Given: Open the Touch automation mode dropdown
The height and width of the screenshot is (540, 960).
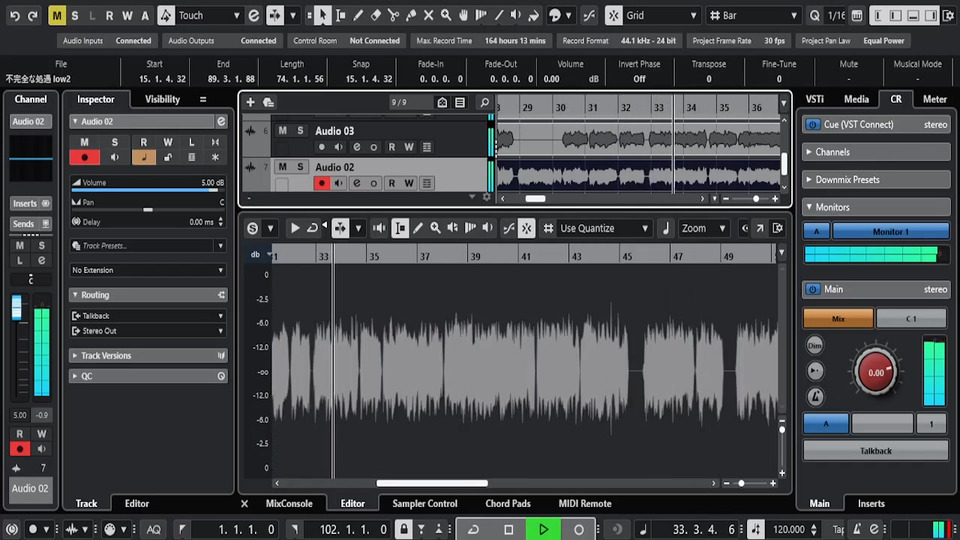Looking at the screenshot, I should [x=207, y=16].
